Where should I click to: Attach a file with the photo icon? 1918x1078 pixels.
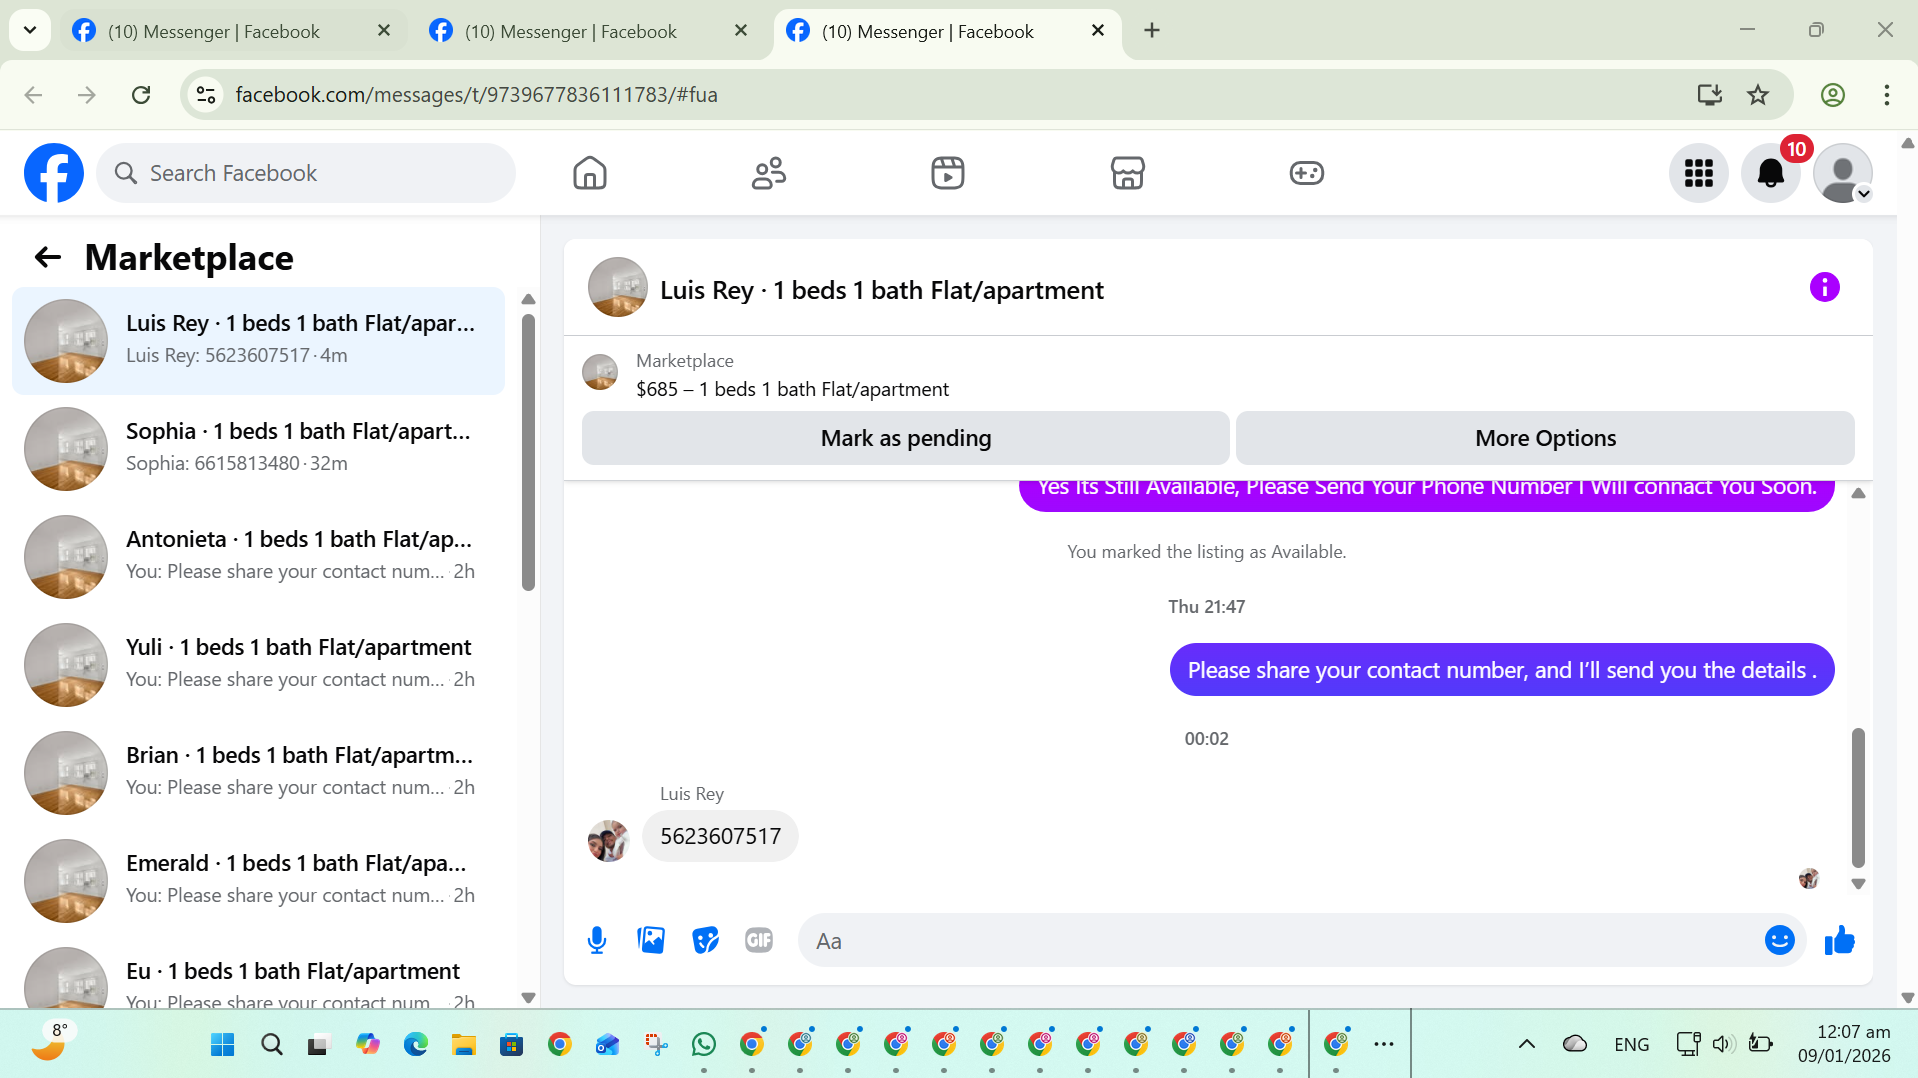[651, 941]
